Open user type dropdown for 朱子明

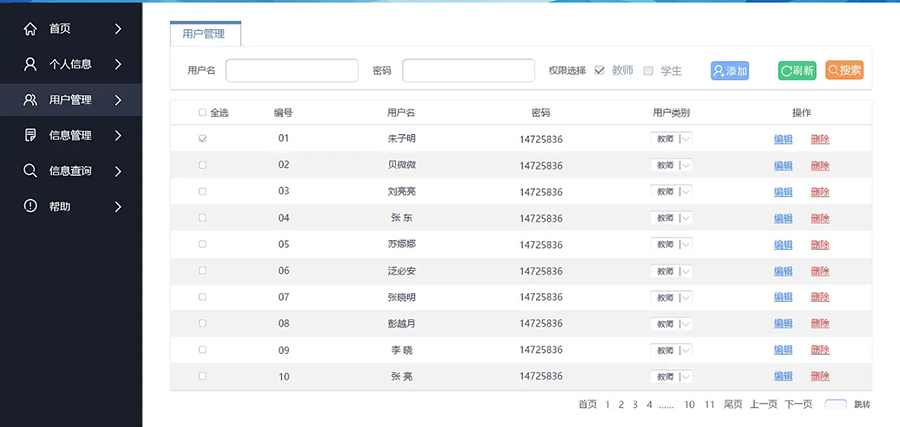[671, 139]
